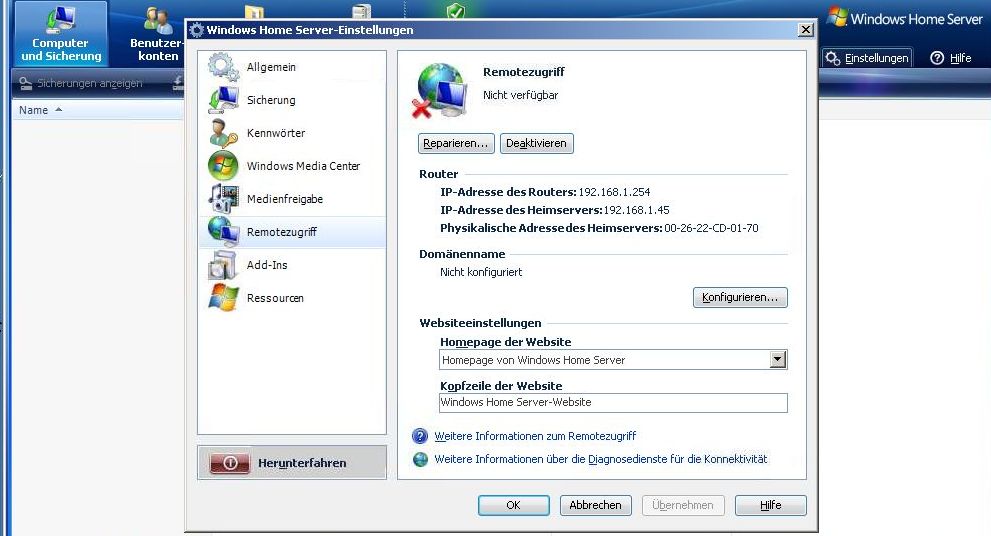Click the Windows Media Center orb icon

coord(224,166)
